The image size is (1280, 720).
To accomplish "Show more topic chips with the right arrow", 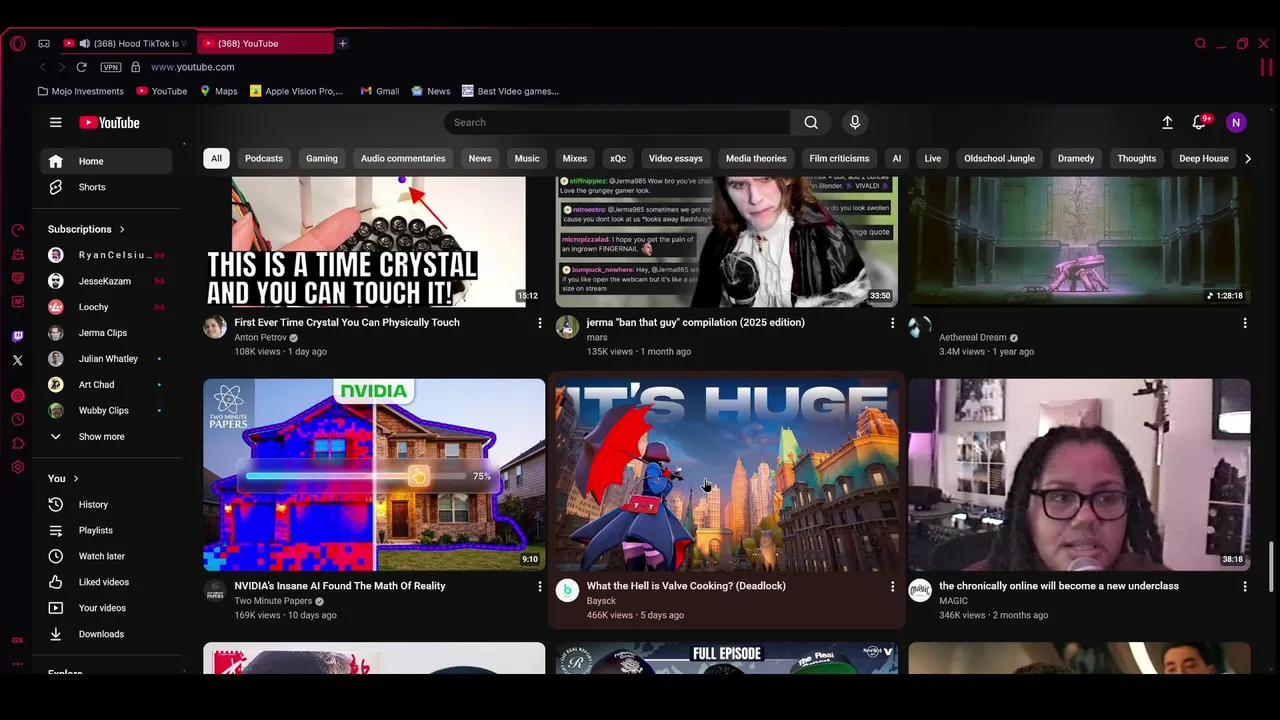I will point(1247,158).
